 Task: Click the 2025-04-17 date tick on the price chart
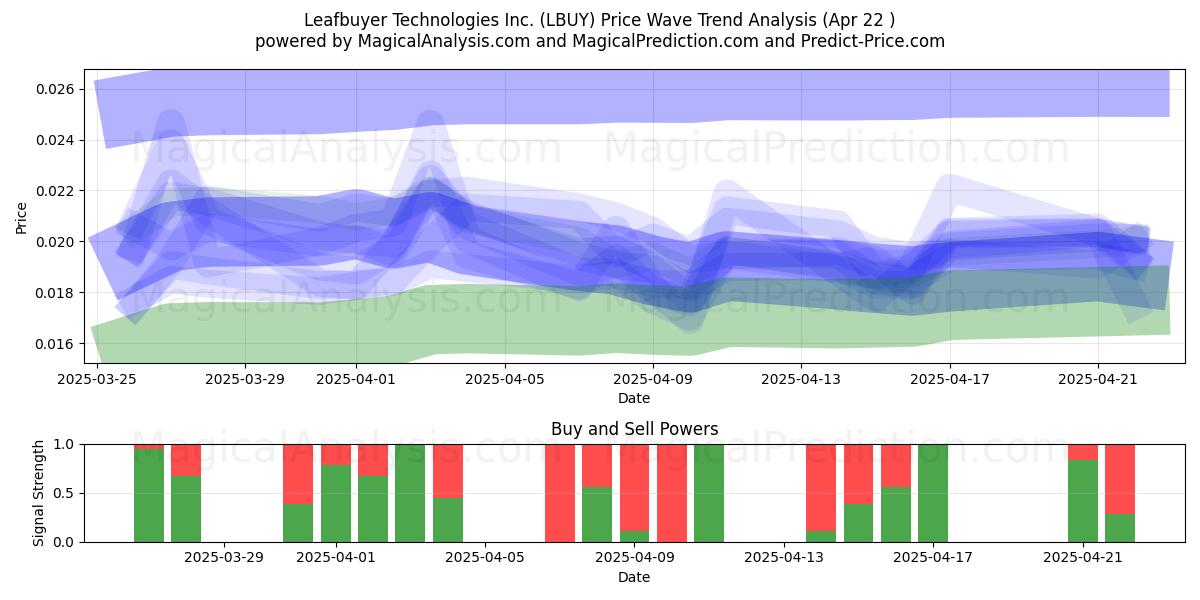coord(950,379)
